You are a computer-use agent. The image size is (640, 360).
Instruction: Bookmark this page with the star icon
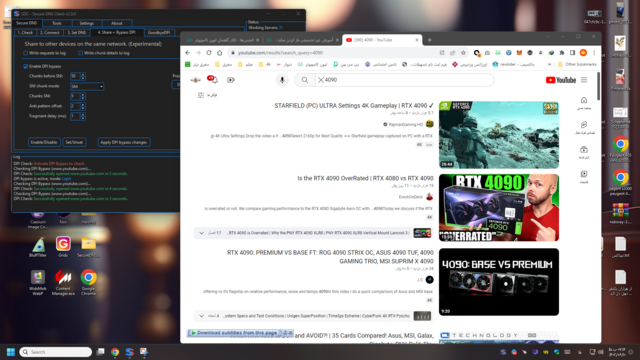(x=463, y=53)
